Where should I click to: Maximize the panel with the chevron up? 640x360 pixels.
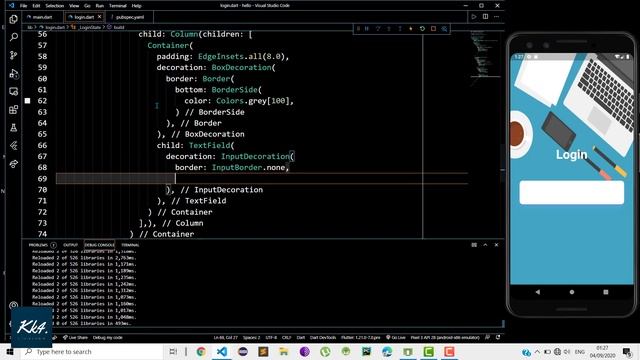[485, 245]
